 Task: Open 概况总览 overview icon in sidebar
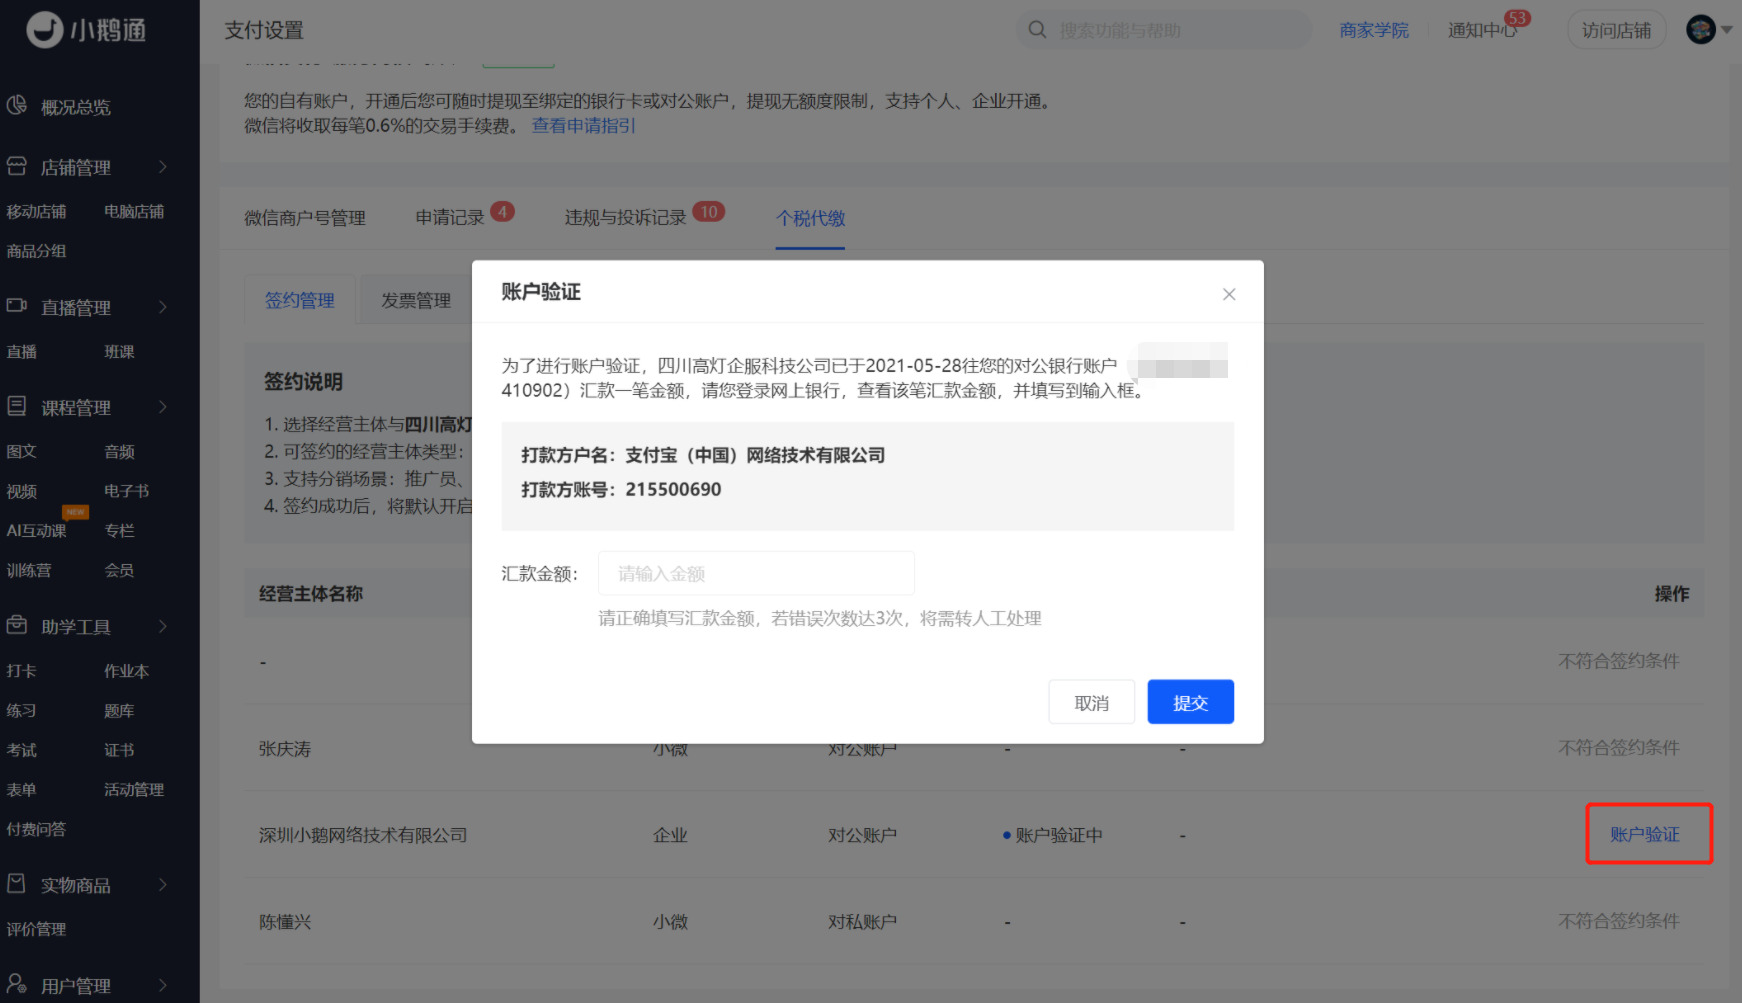[17, 106]
